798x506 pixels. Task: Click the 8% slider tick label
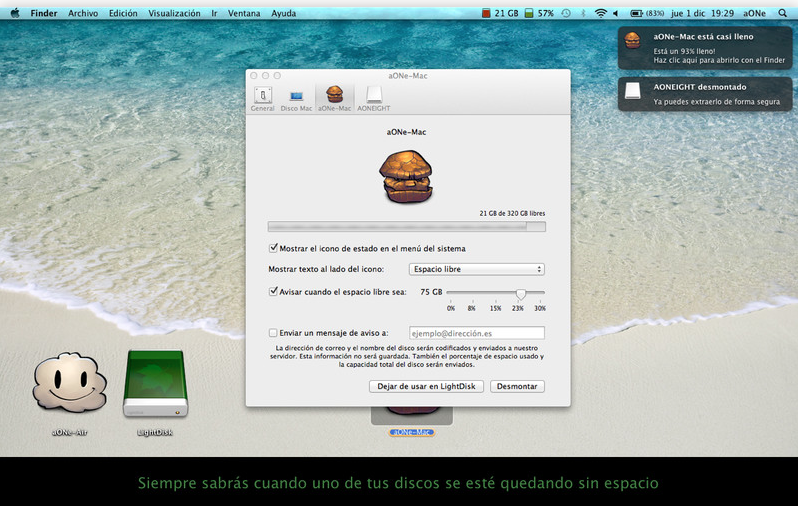click(472, 308)
